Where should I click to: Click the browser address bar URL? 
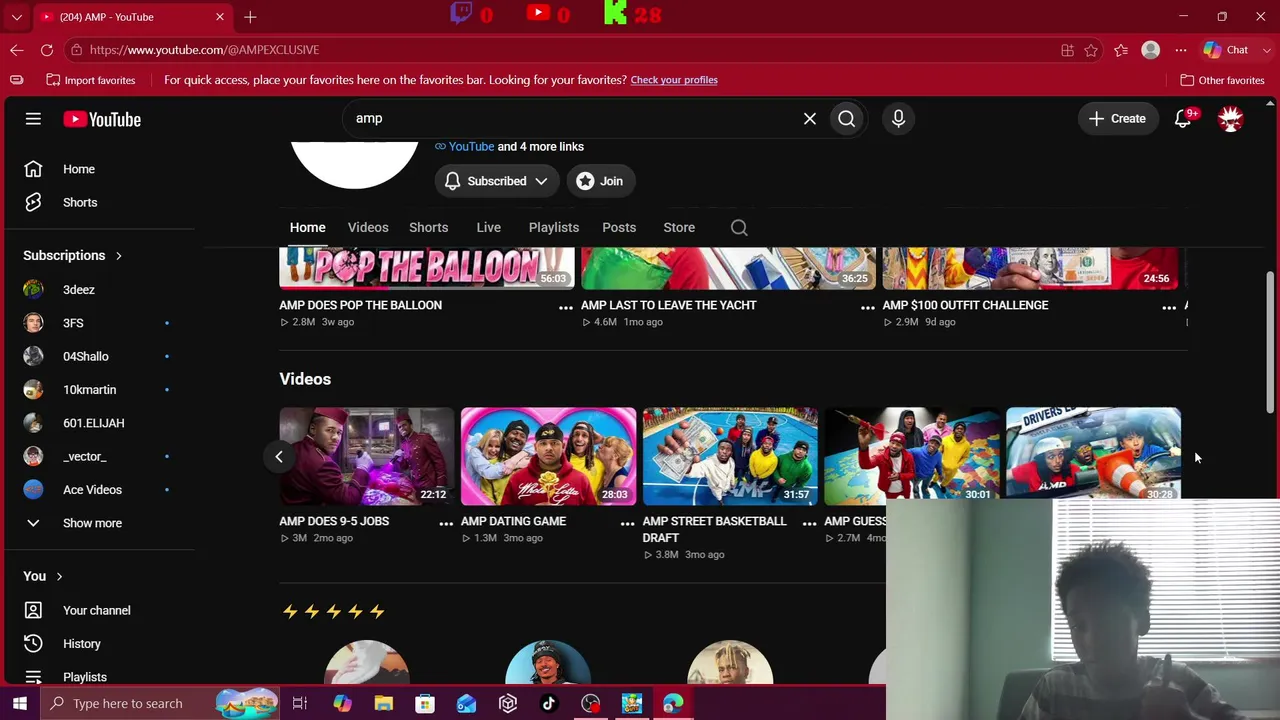(x=204, y=50)
